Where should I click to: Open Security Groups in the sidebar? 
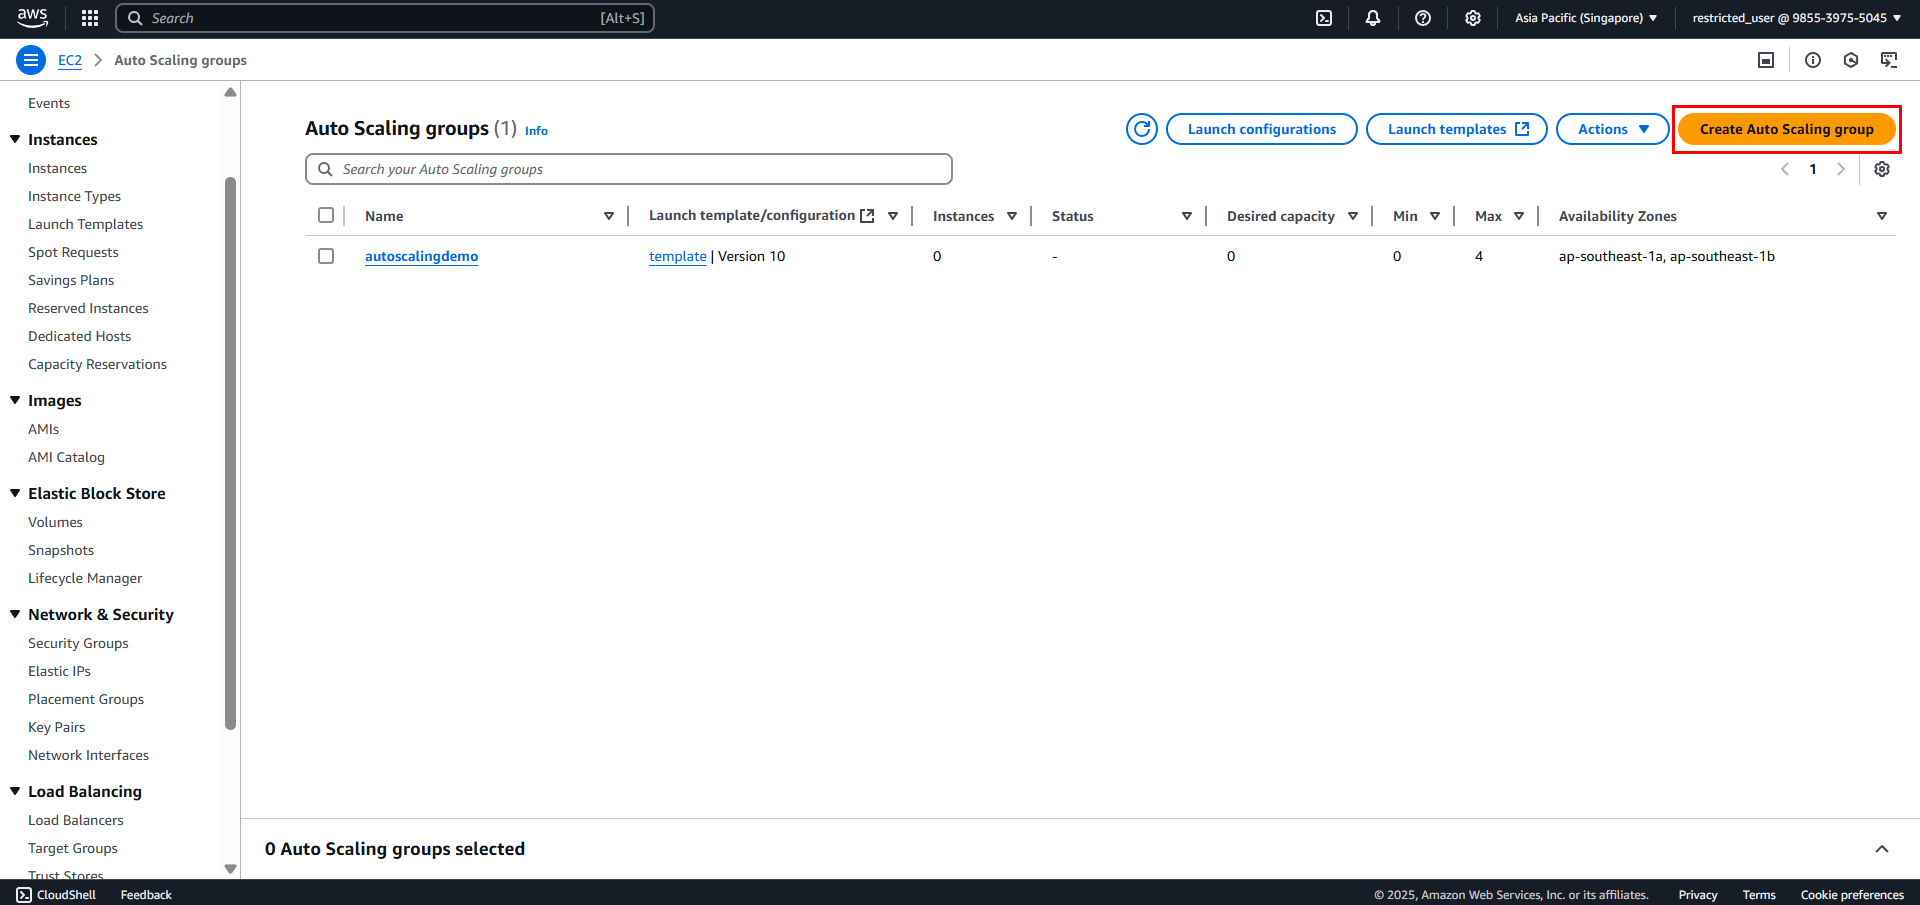coord(78,643)
